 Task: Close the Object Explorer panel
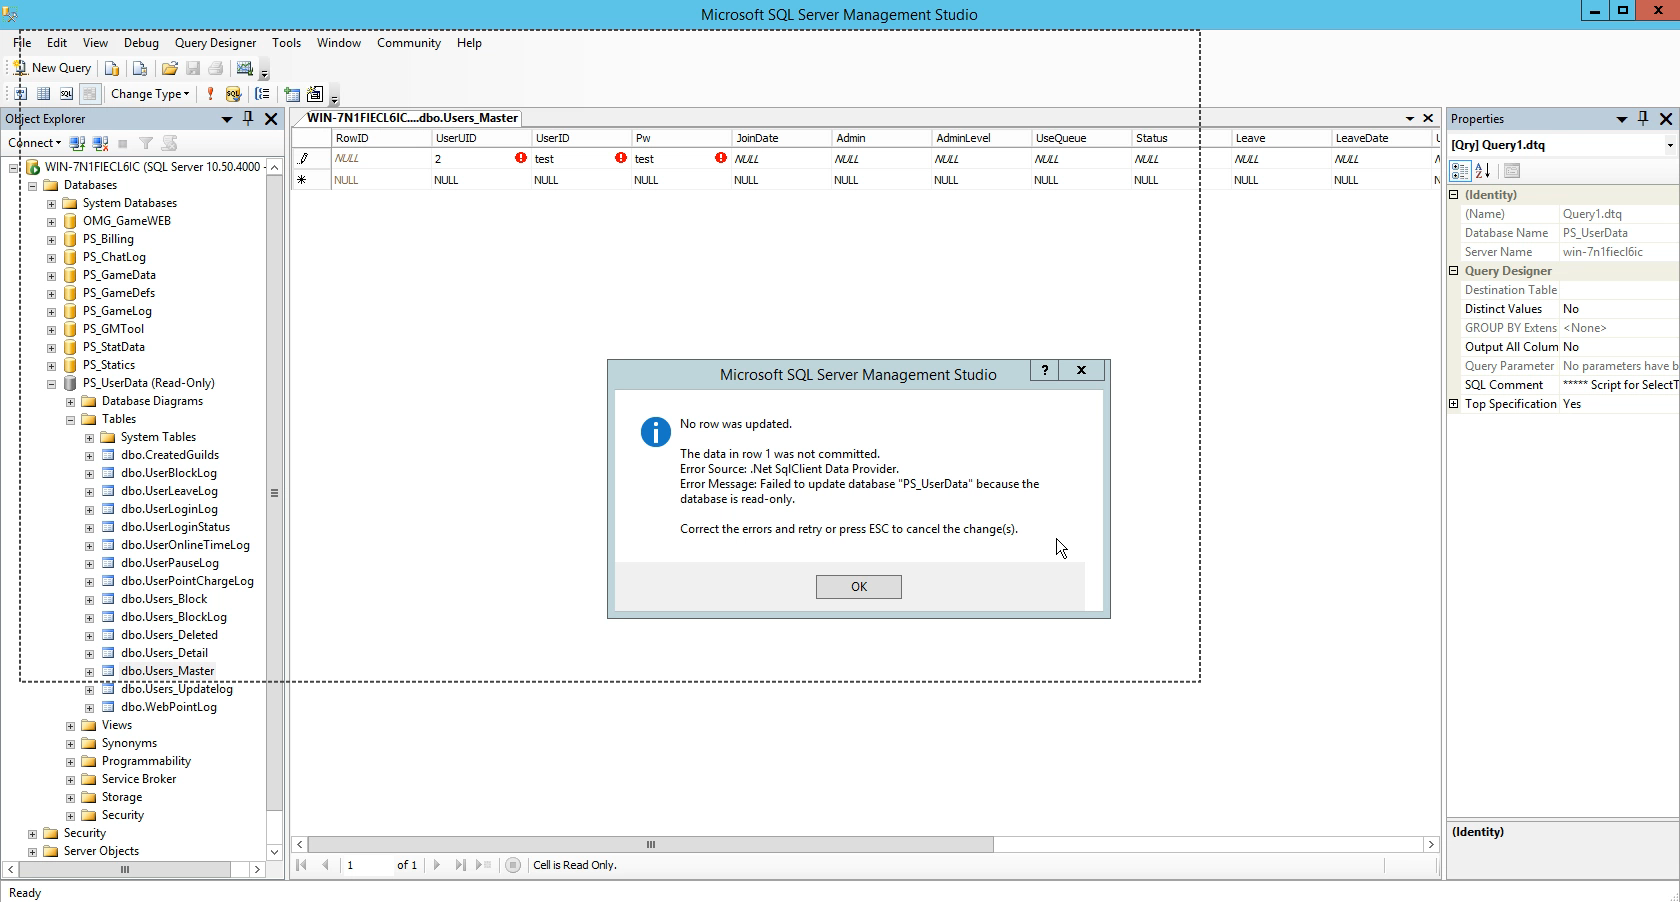click(x=271, y=118)
